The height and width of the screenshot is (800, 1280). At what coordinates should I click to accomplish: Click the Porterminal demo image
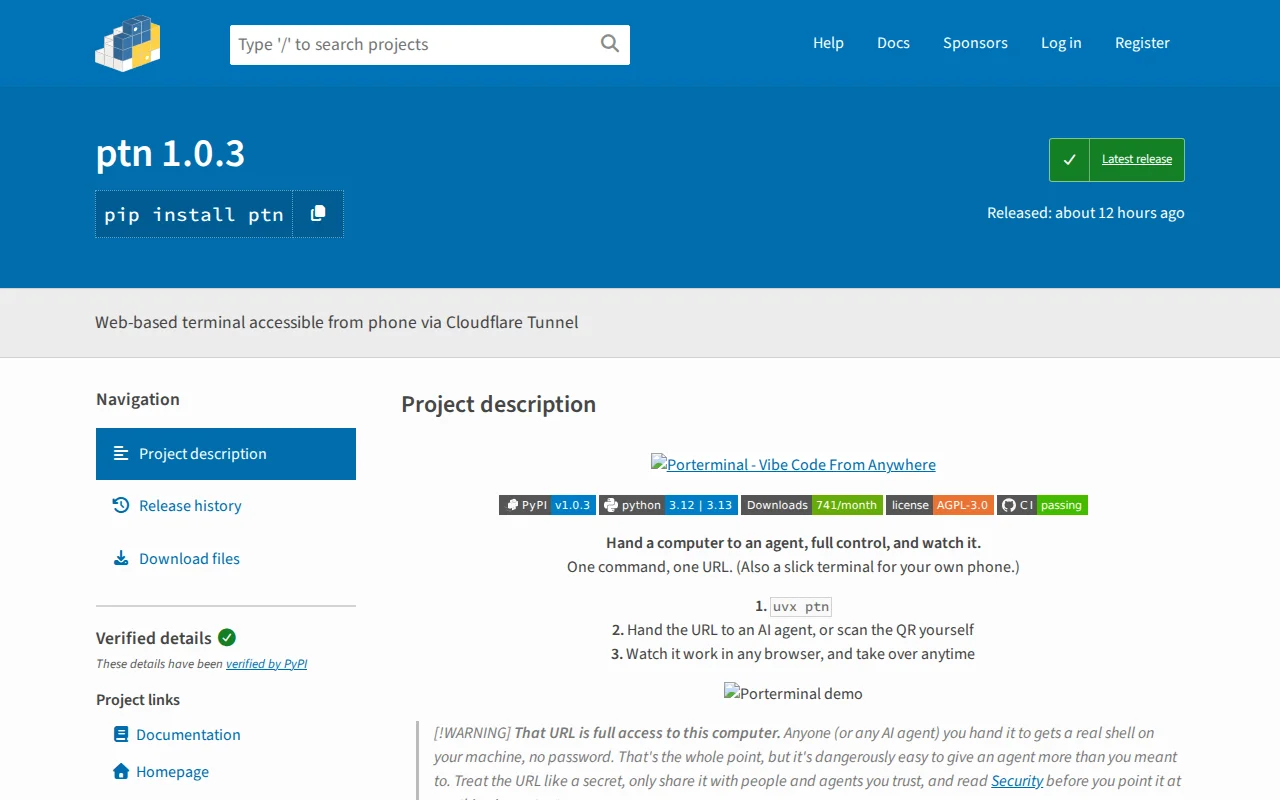pyautogui.click(x=793, y=693)
